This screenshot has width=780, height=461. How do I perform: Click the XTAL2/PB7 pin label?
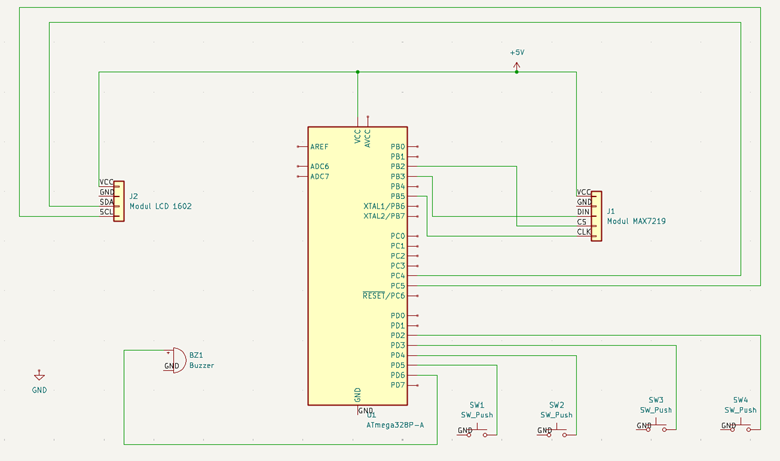(384, 216)
